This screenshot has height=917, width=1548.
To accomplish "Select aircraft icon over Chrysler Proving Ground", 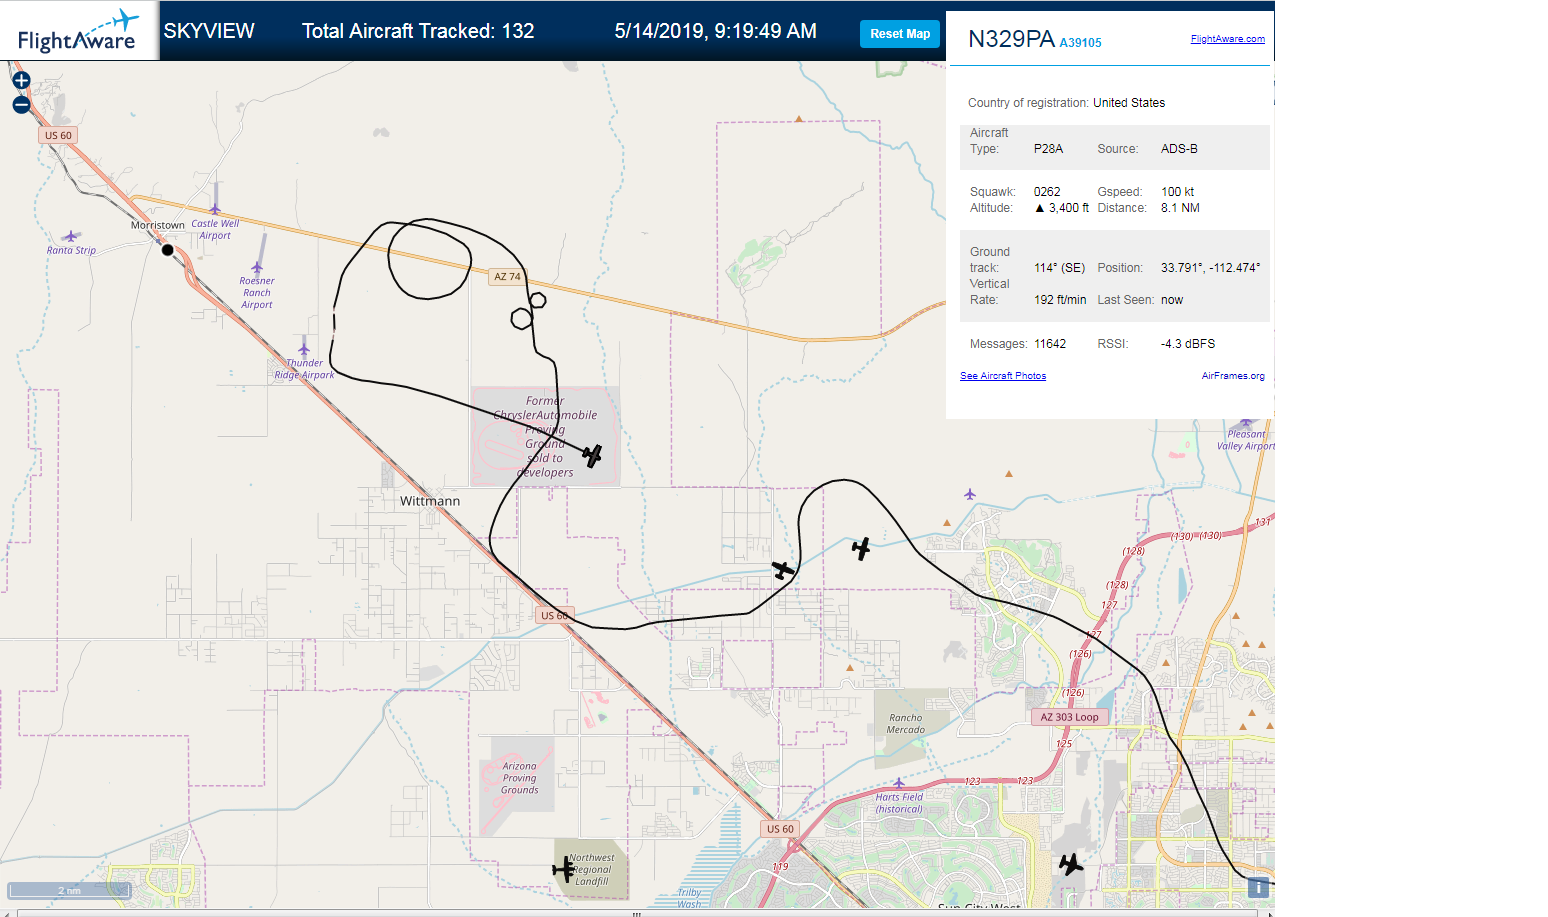I will click(592, 456).
